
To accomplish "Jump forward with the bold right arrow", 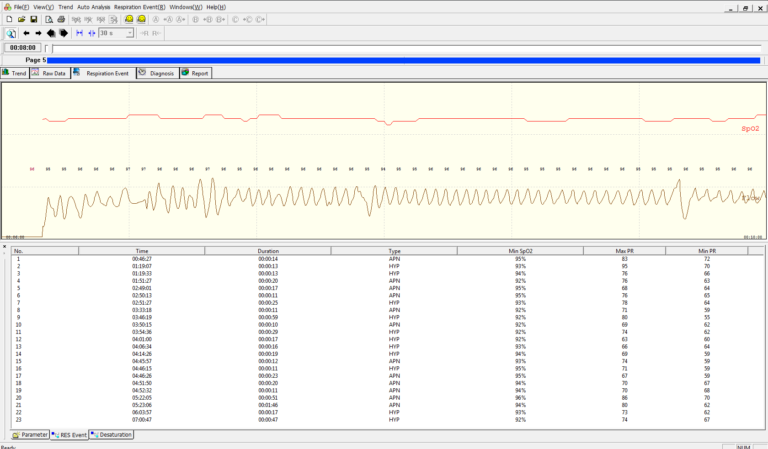I will (x=63, y=33).
